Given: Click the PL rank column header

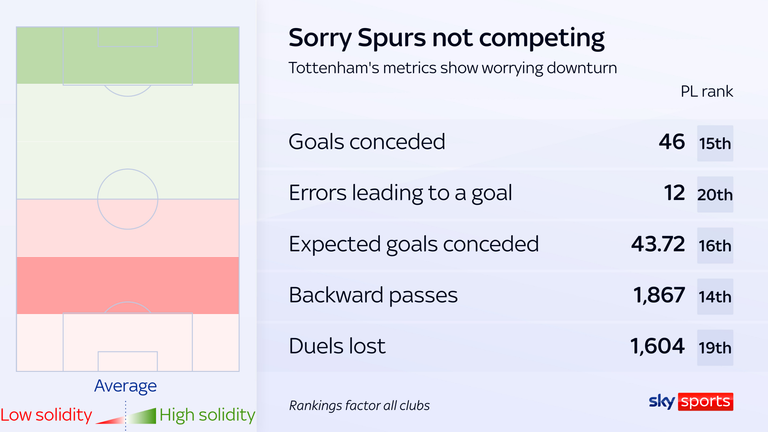Looking at the screenshot, I should pos(705,91).
